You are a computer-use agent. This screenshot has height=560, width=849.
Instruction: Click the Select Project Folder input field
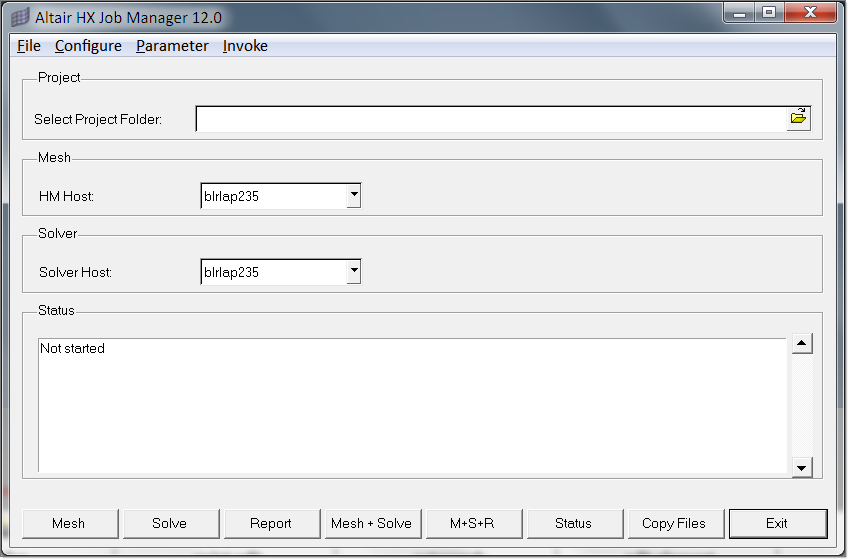[491, 119]
